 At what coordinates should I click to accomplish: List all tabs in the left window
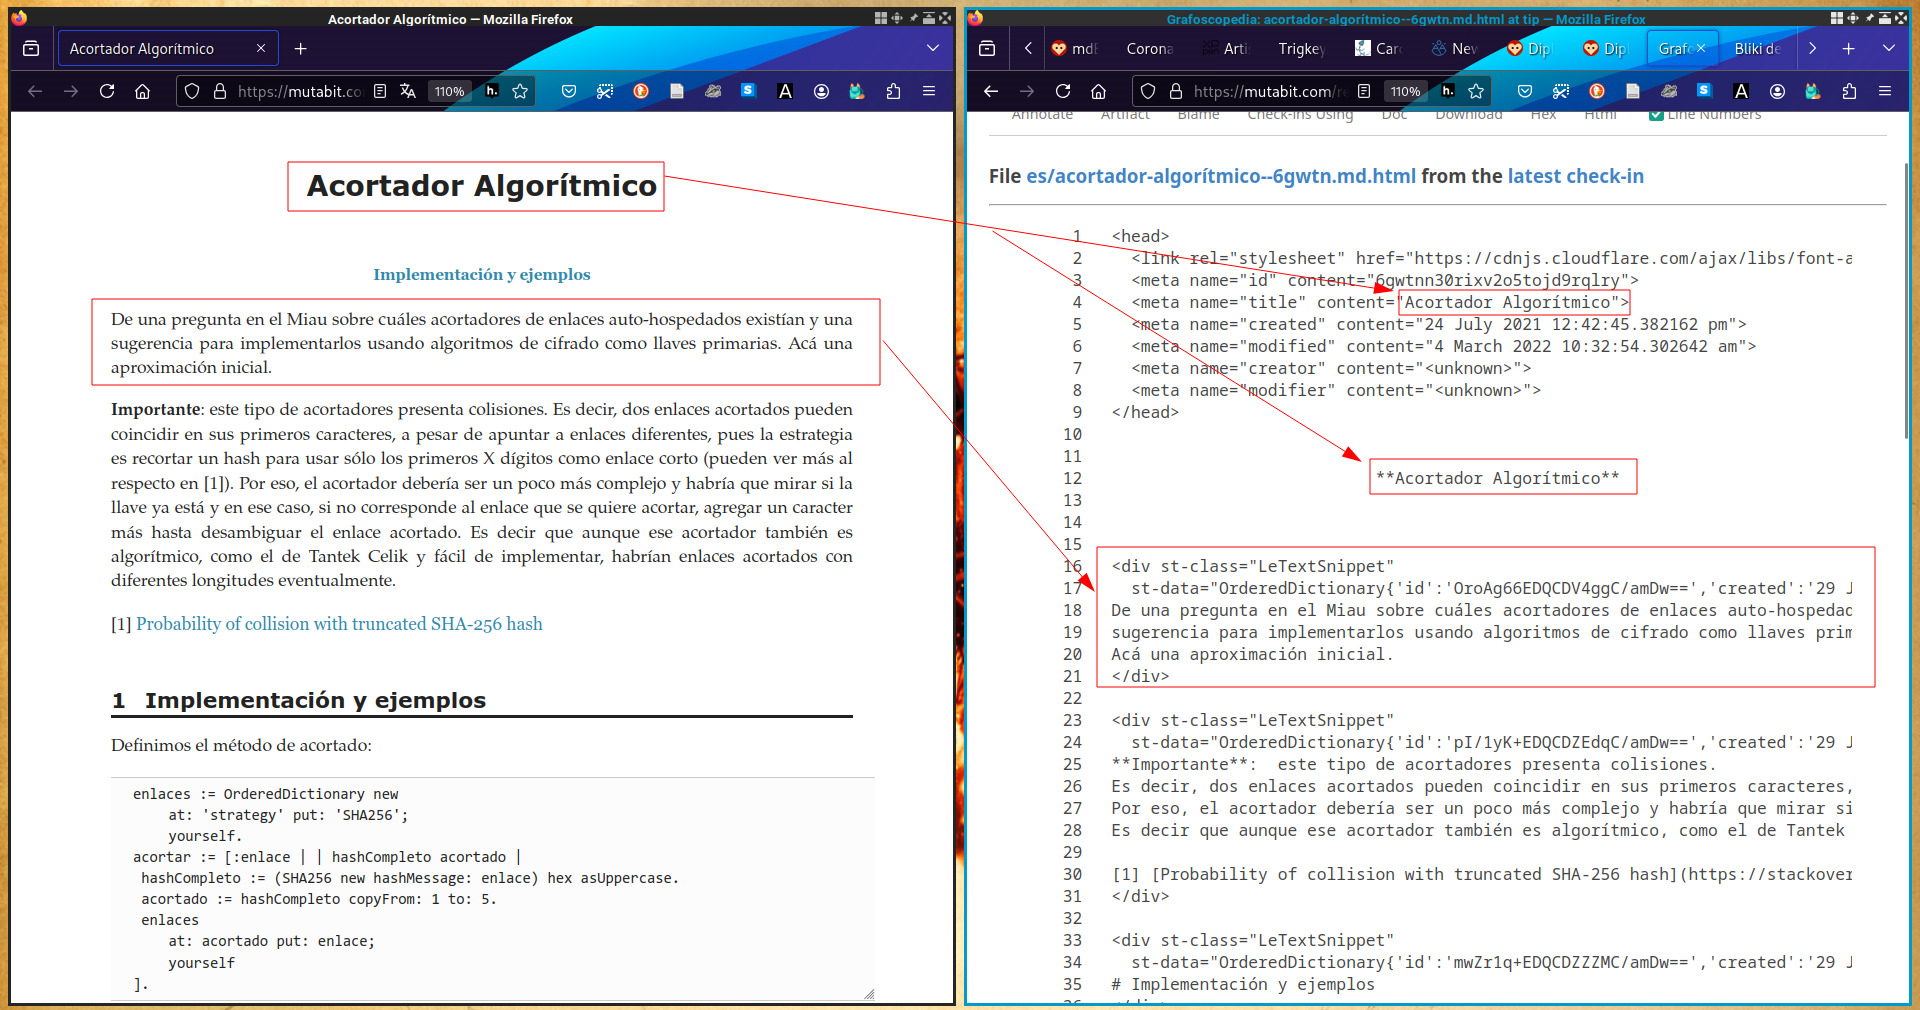pos(933,48)
